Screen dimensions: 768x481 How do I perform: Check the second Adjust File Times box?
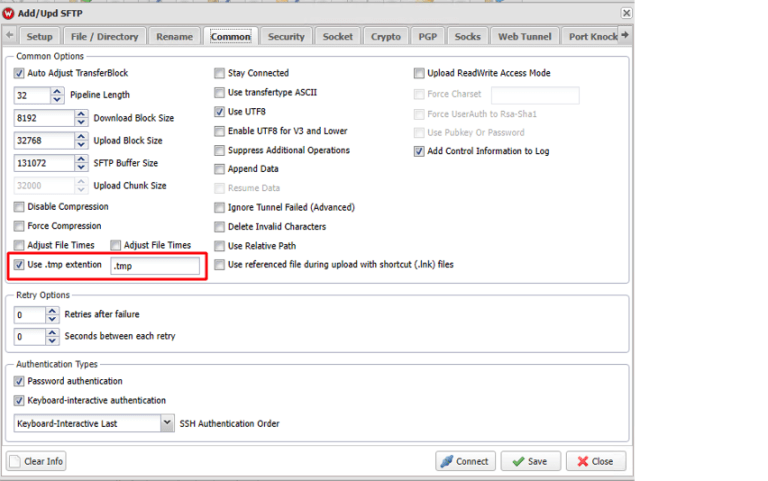tap(115, 245)
